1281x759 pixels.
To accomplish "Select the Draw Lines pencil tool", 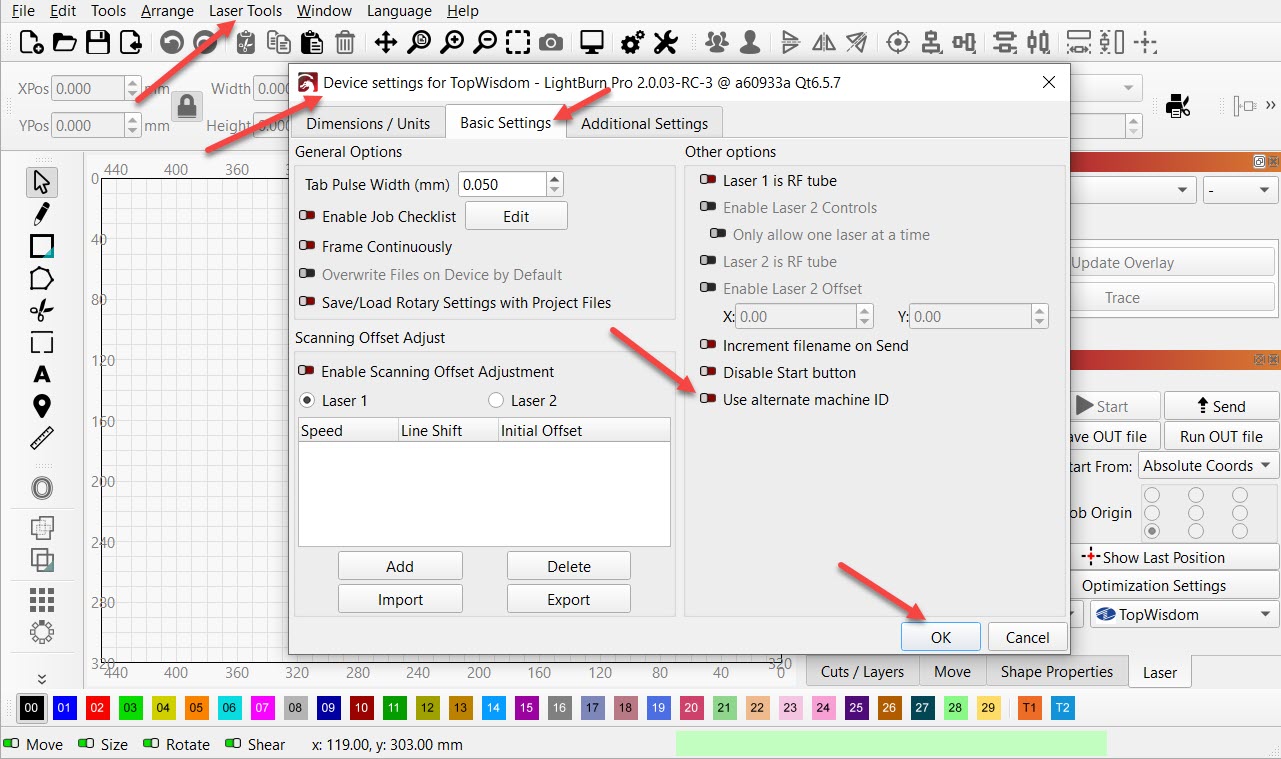I will tap(41, 213).
